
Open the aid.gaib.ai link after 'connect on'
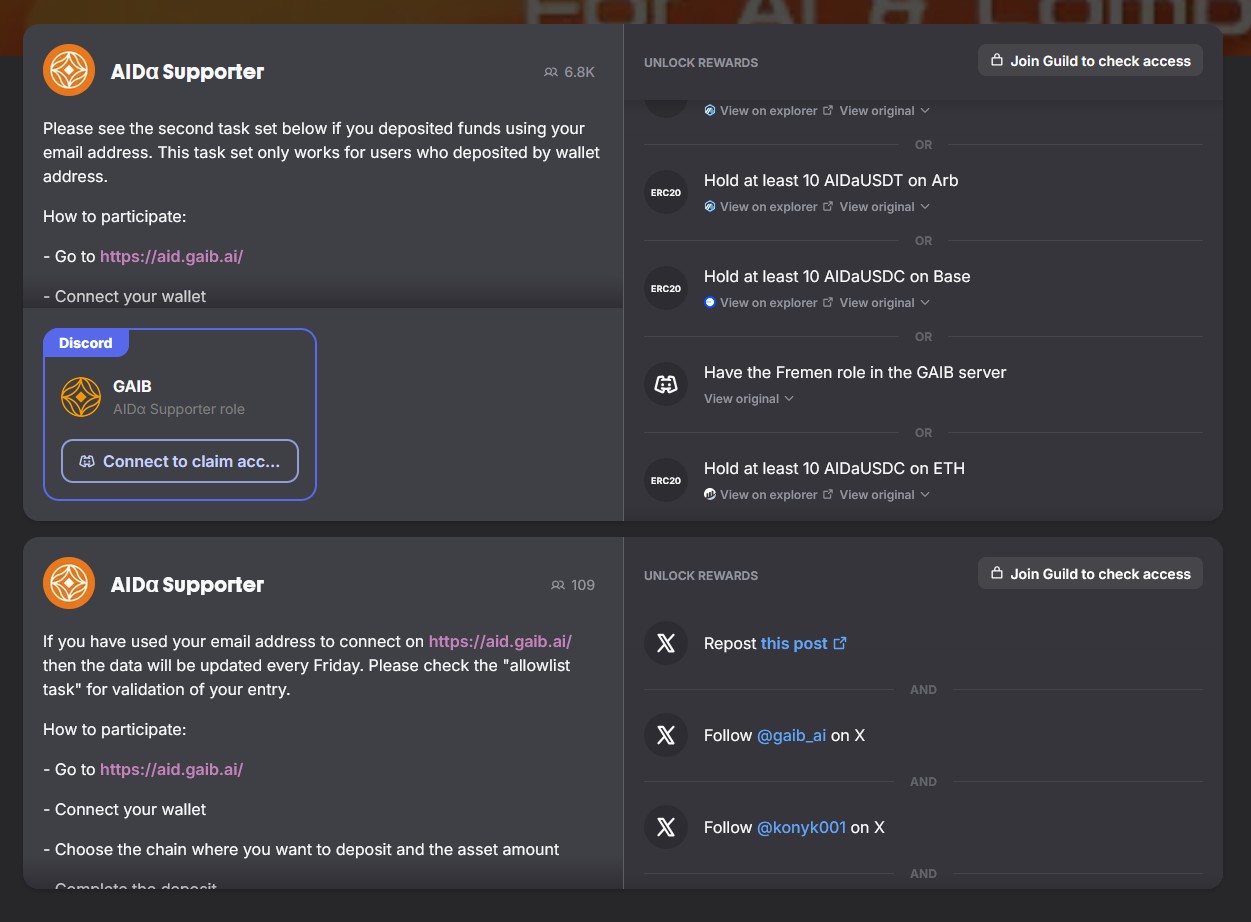pyautogui.click(x=500, y=641)
